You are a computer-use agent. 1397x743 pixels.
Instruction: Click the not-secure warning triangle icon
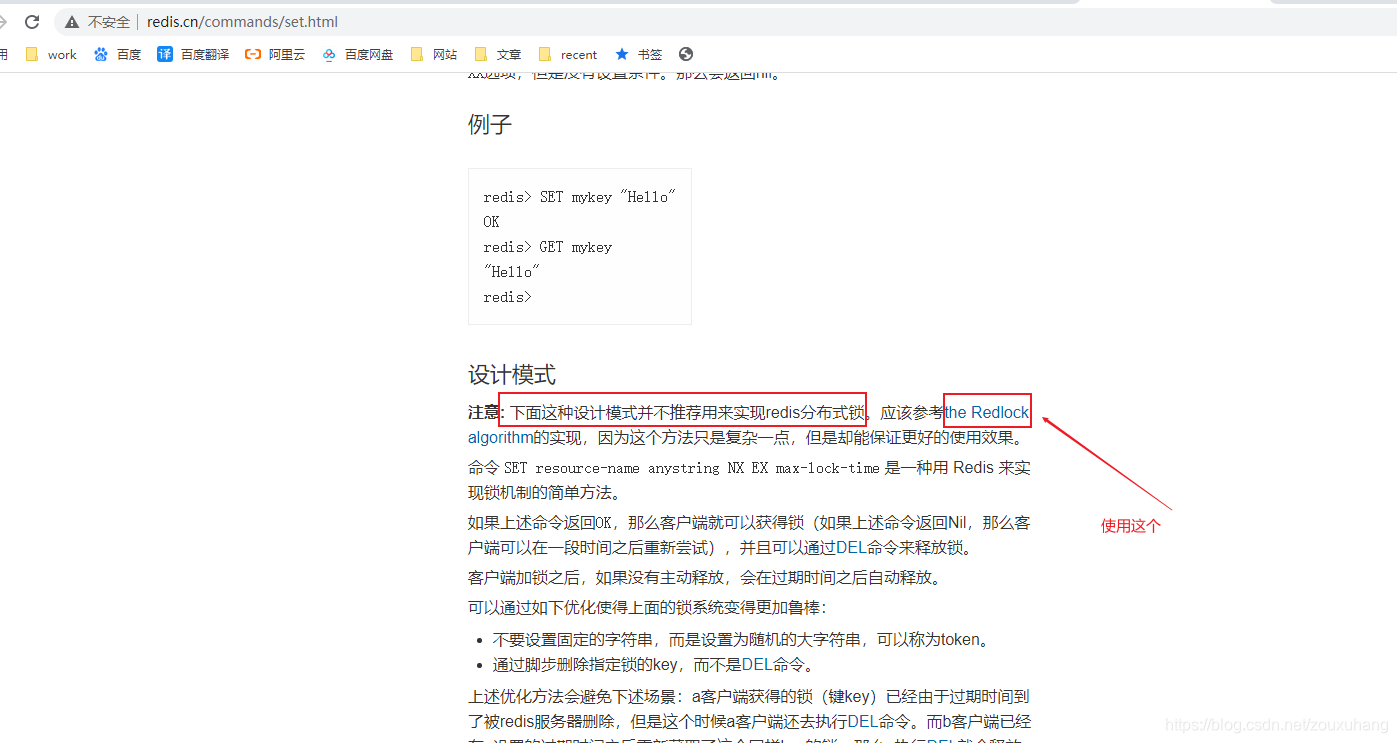(72, 22)
